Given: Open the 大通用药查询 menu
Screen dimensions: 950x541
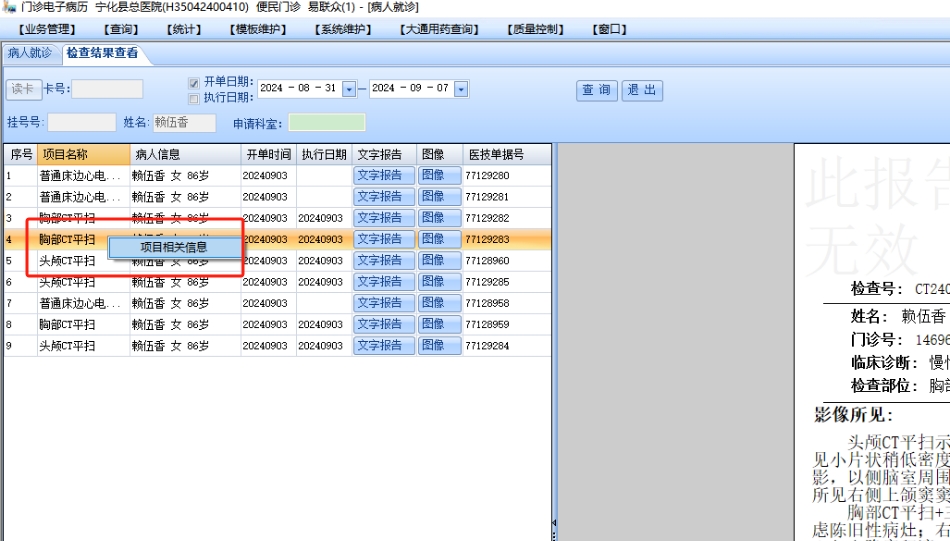Looking at the screenshot, I should pos(439,29).
